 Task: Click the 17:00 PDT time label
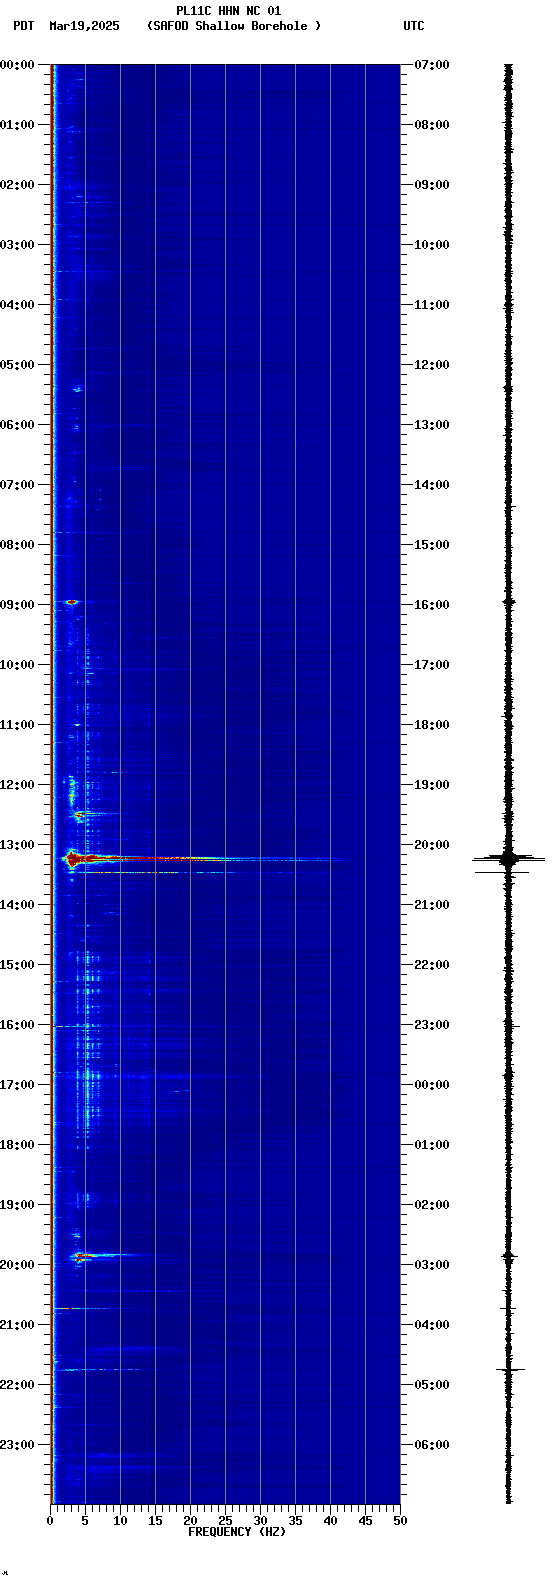(17, 1085)
